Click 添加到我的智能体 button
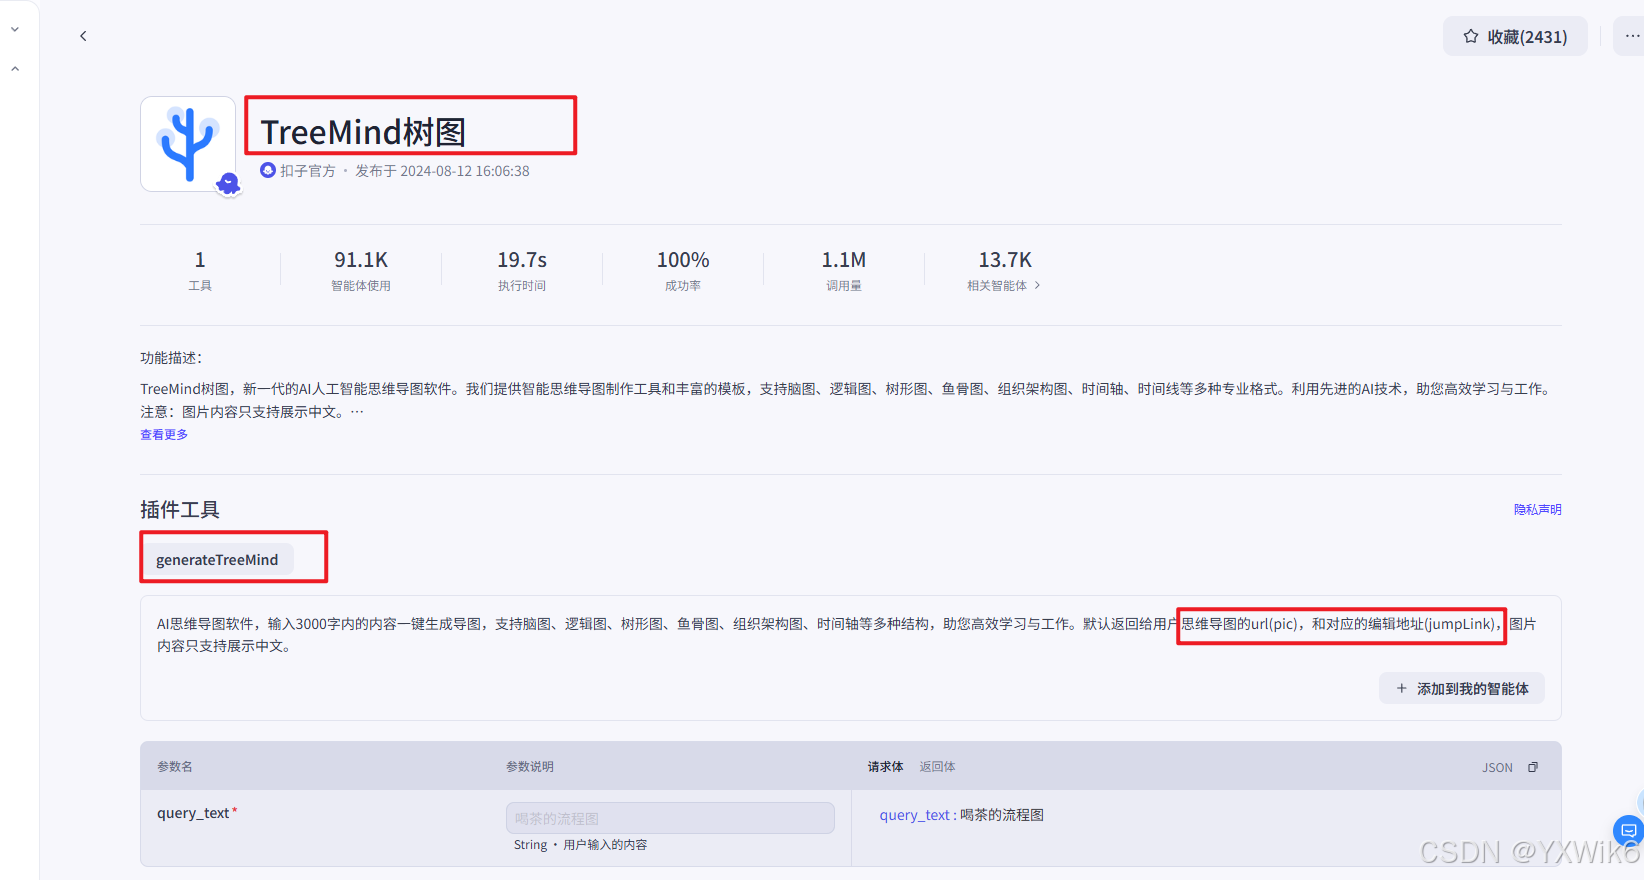 (x=1462, y=689)
